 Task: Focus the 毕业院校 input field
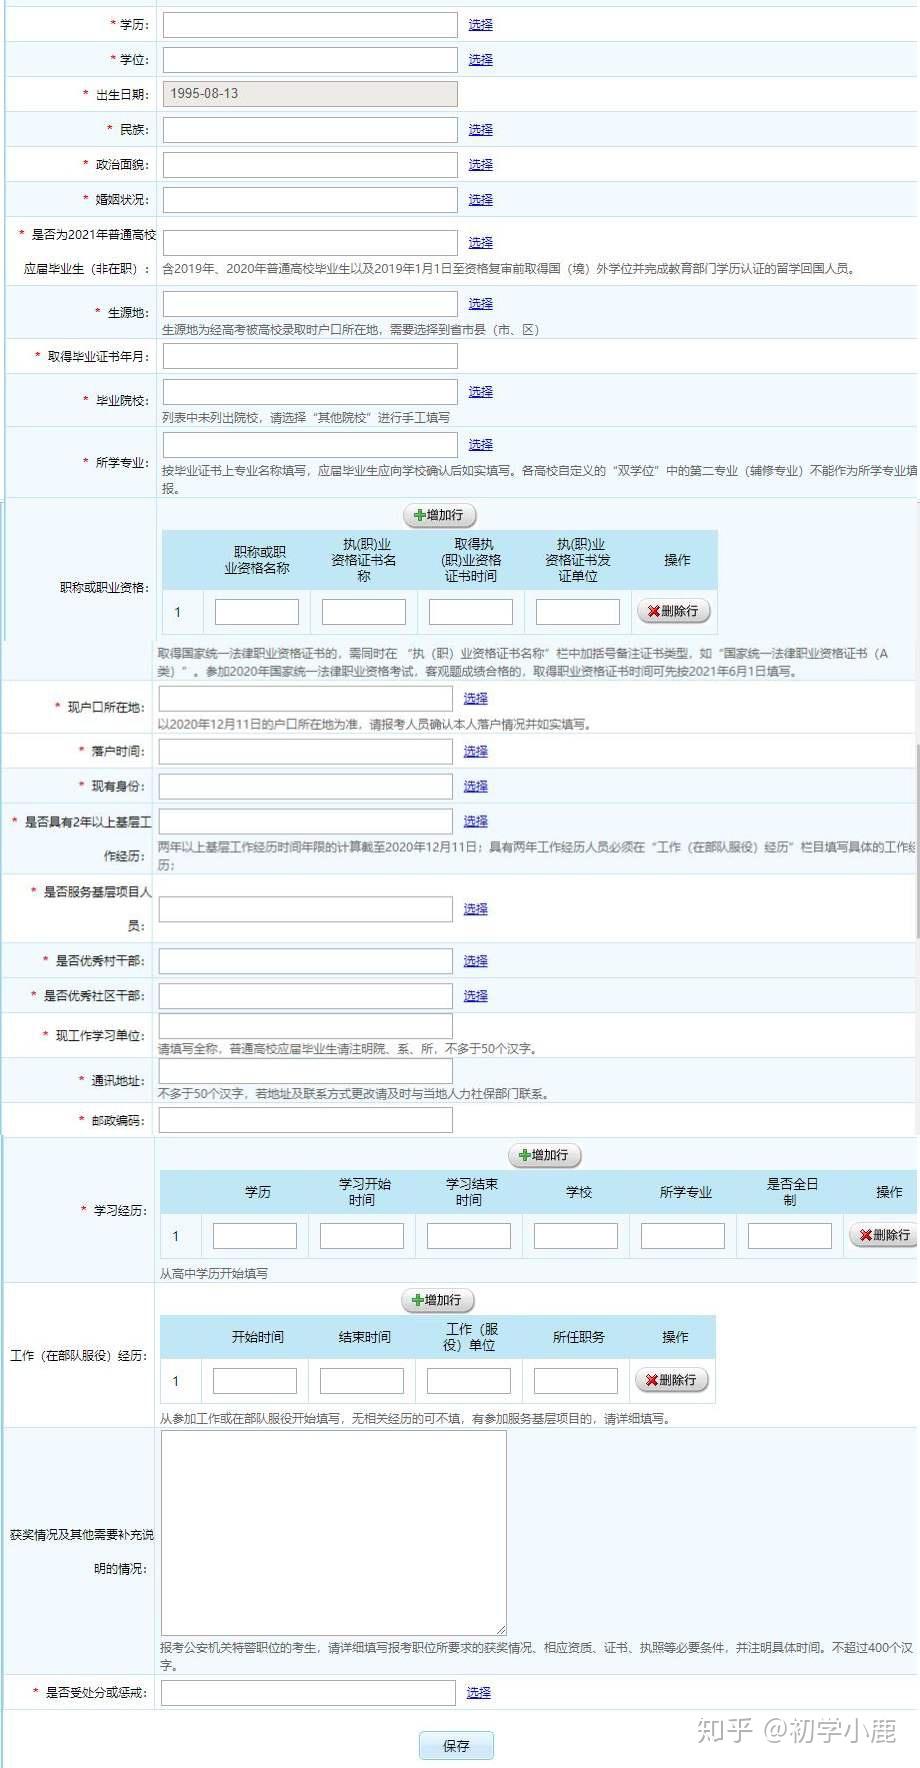click(310, 391)
